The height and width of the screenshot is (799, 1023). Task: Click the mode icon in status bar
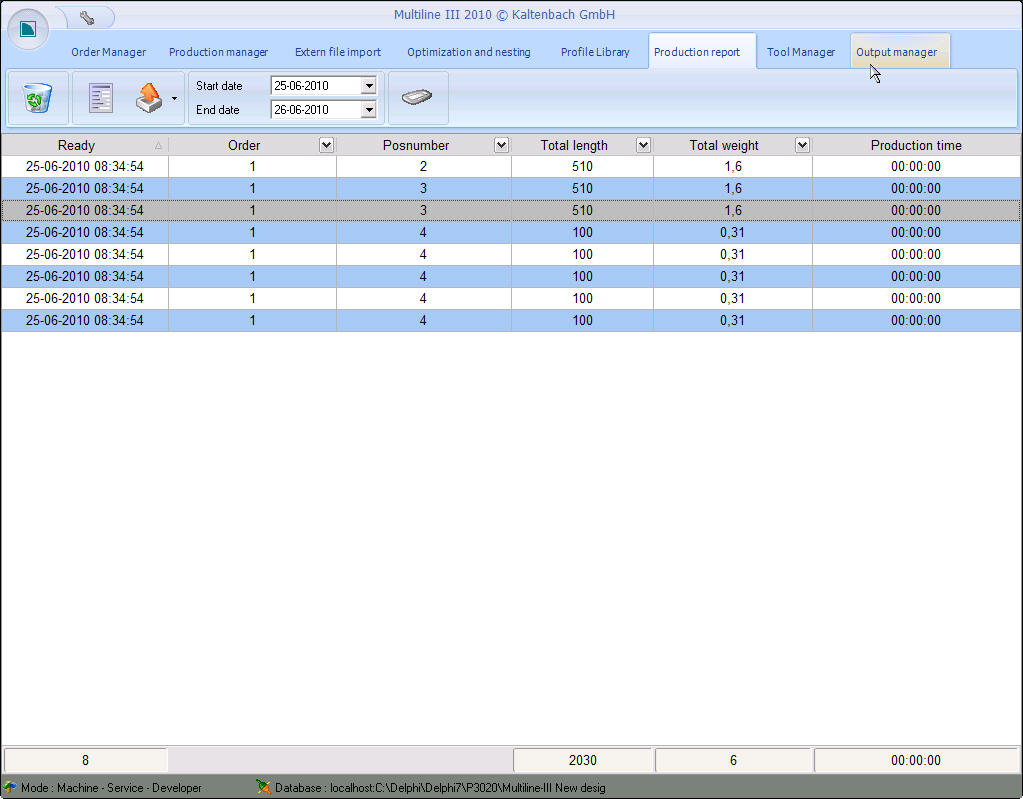10,787
